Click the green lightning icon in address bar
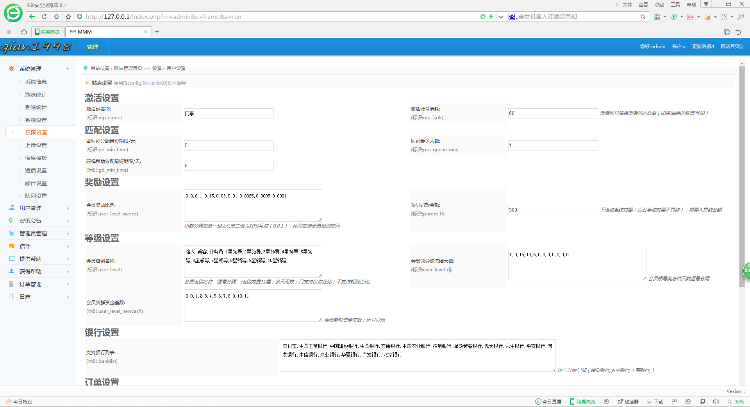 click(491, 16)
